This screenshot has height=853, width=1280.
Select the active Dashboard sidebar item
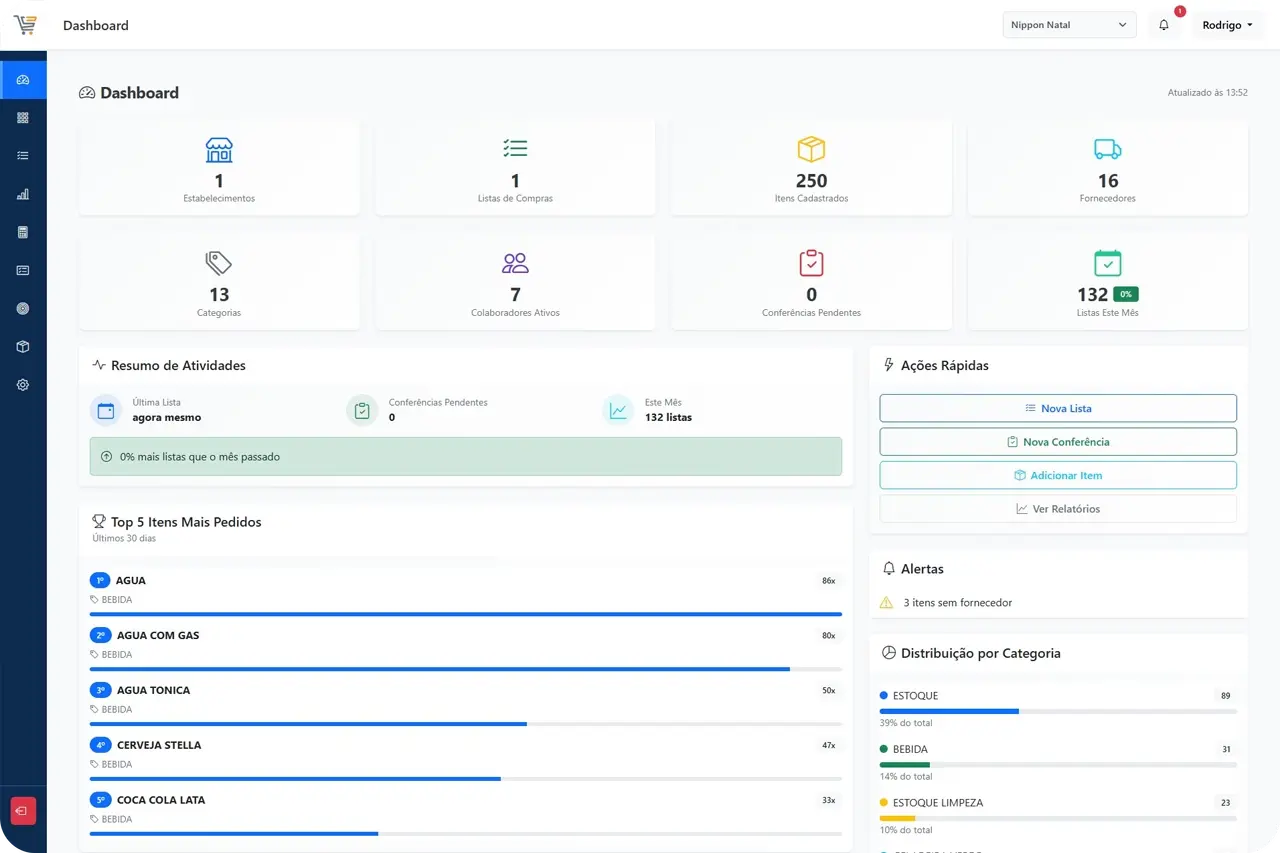(x=23, y=80)
